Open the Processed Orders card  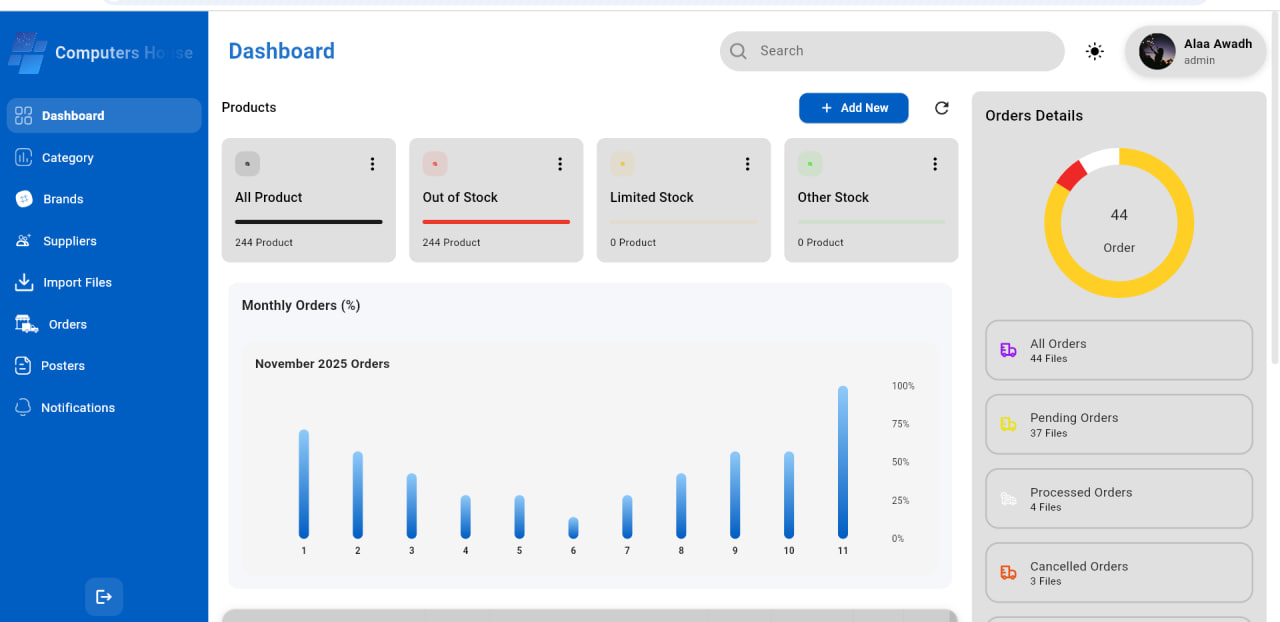click(1118, 499)
